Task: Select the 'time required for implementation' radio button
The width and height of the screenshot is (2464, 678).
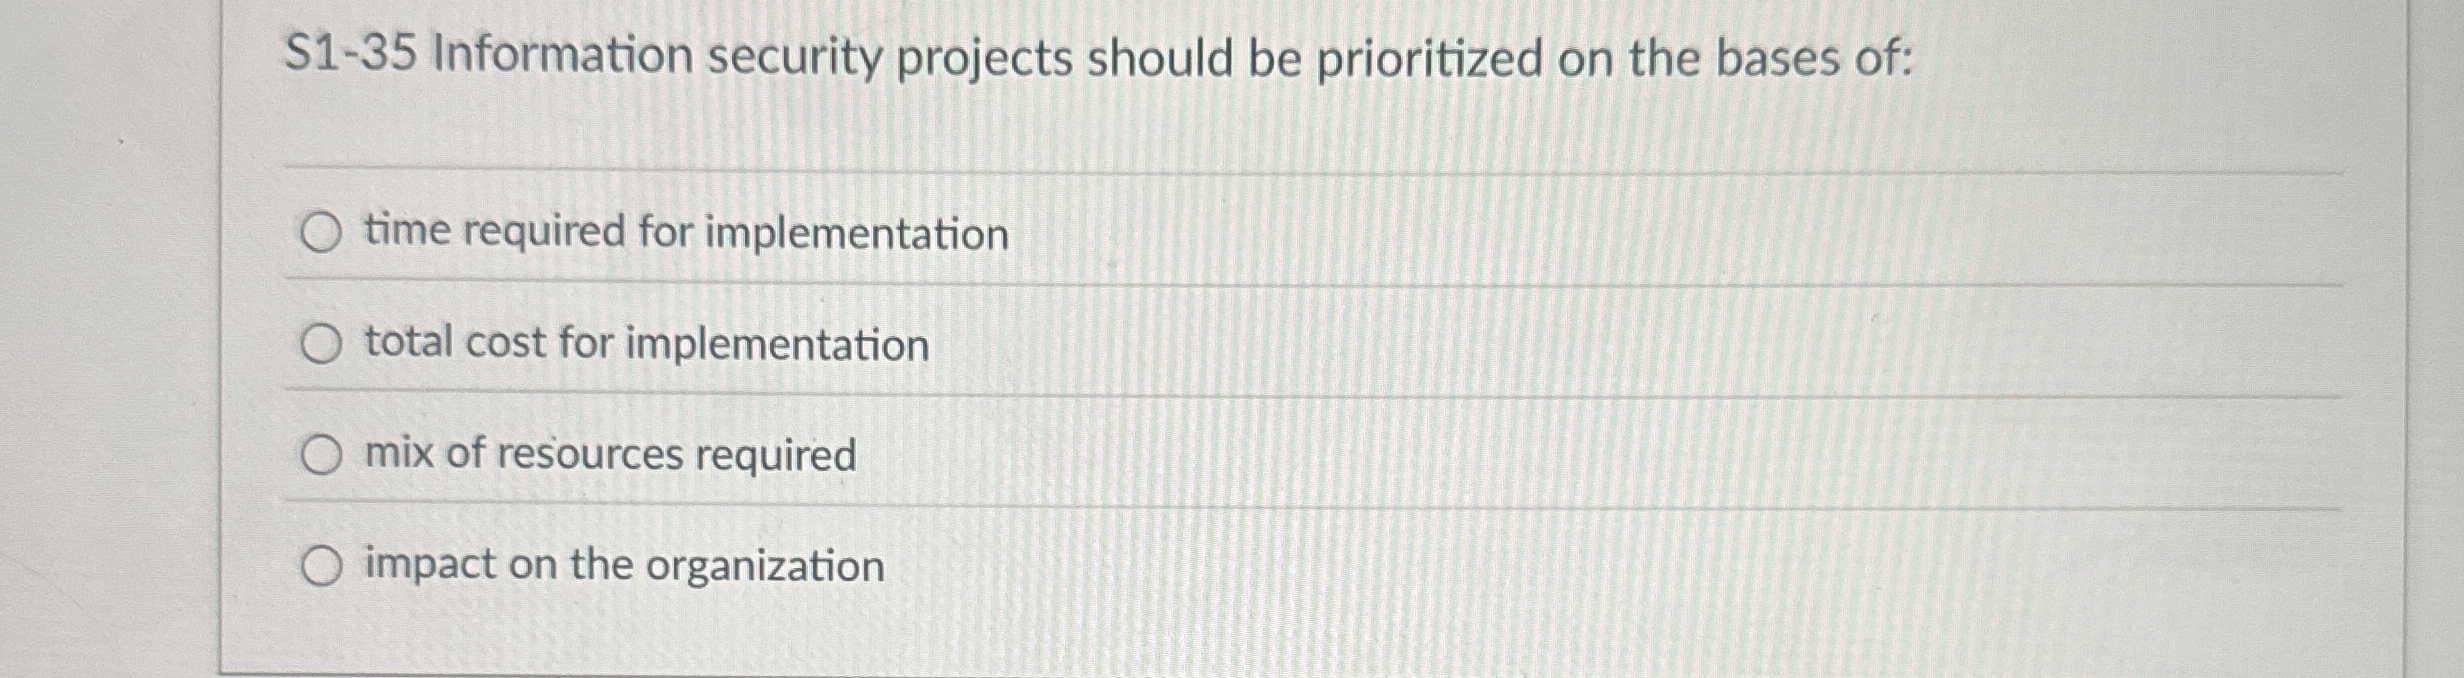Action: [x=322, y=233]
